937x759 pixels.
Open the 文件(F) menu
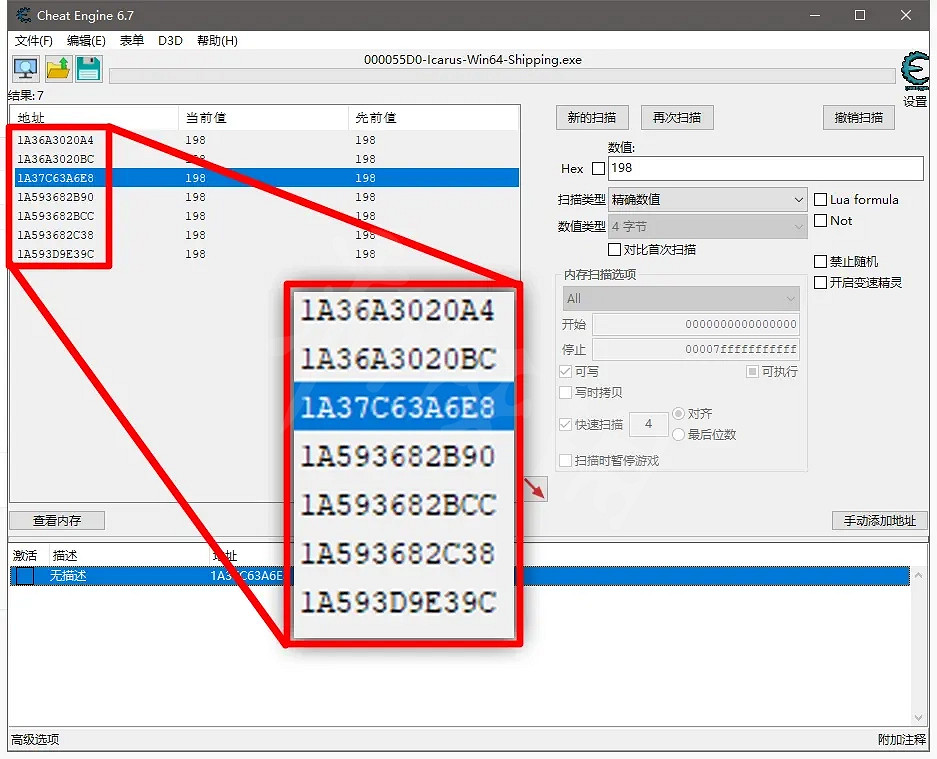(34, 41)
